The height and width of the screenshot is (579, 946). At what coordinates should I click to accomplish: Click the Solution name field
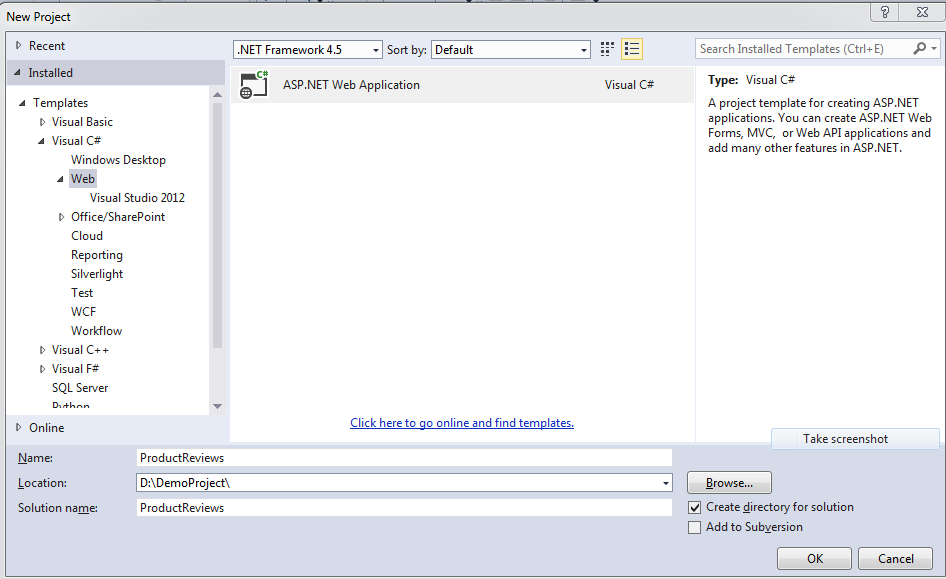click(404, 508)
